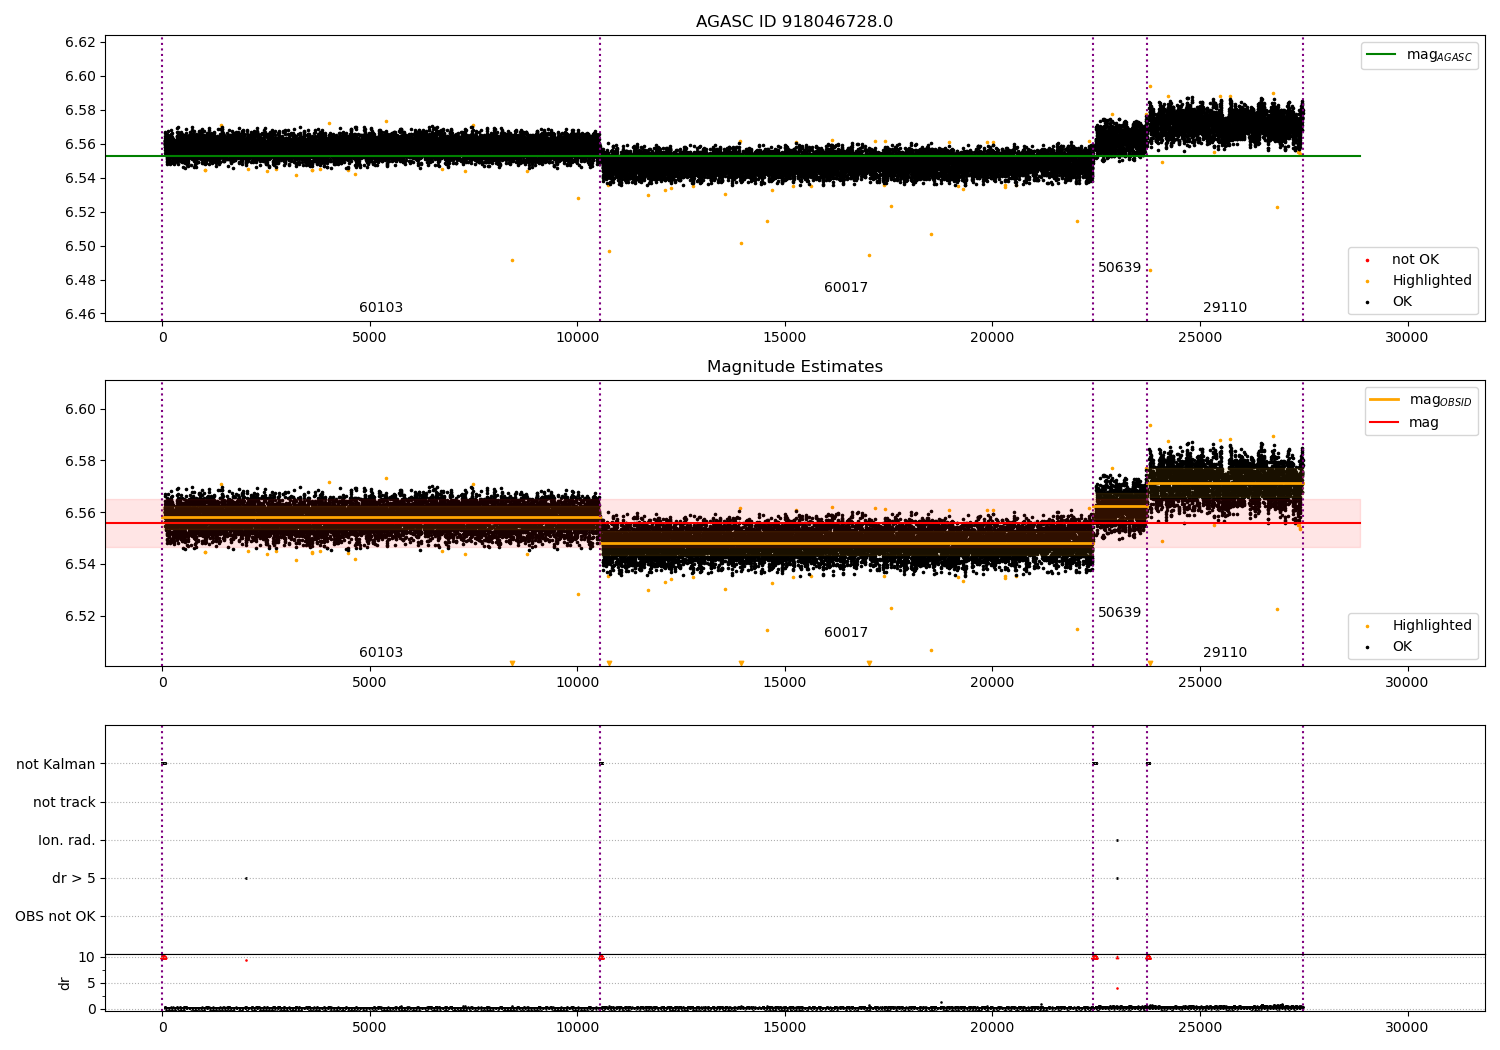Image resolution: width=1500 pixels, height=1050 pixels.
Task: Click the 6.62 y-axis tick label
Action: tap(80, 42)
